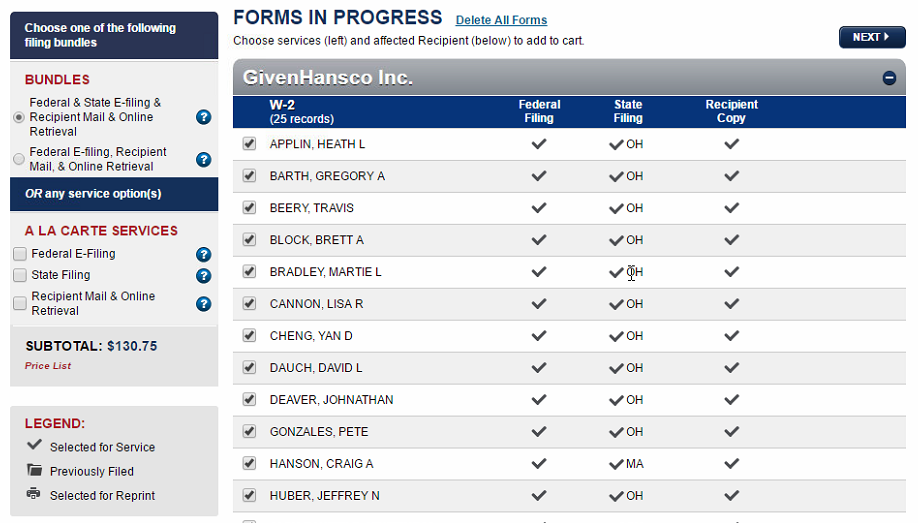Screen dimensions: 918x523
Task: Click the recipient name DAUCH, DAVID L
Action: [x=316, y=368]
